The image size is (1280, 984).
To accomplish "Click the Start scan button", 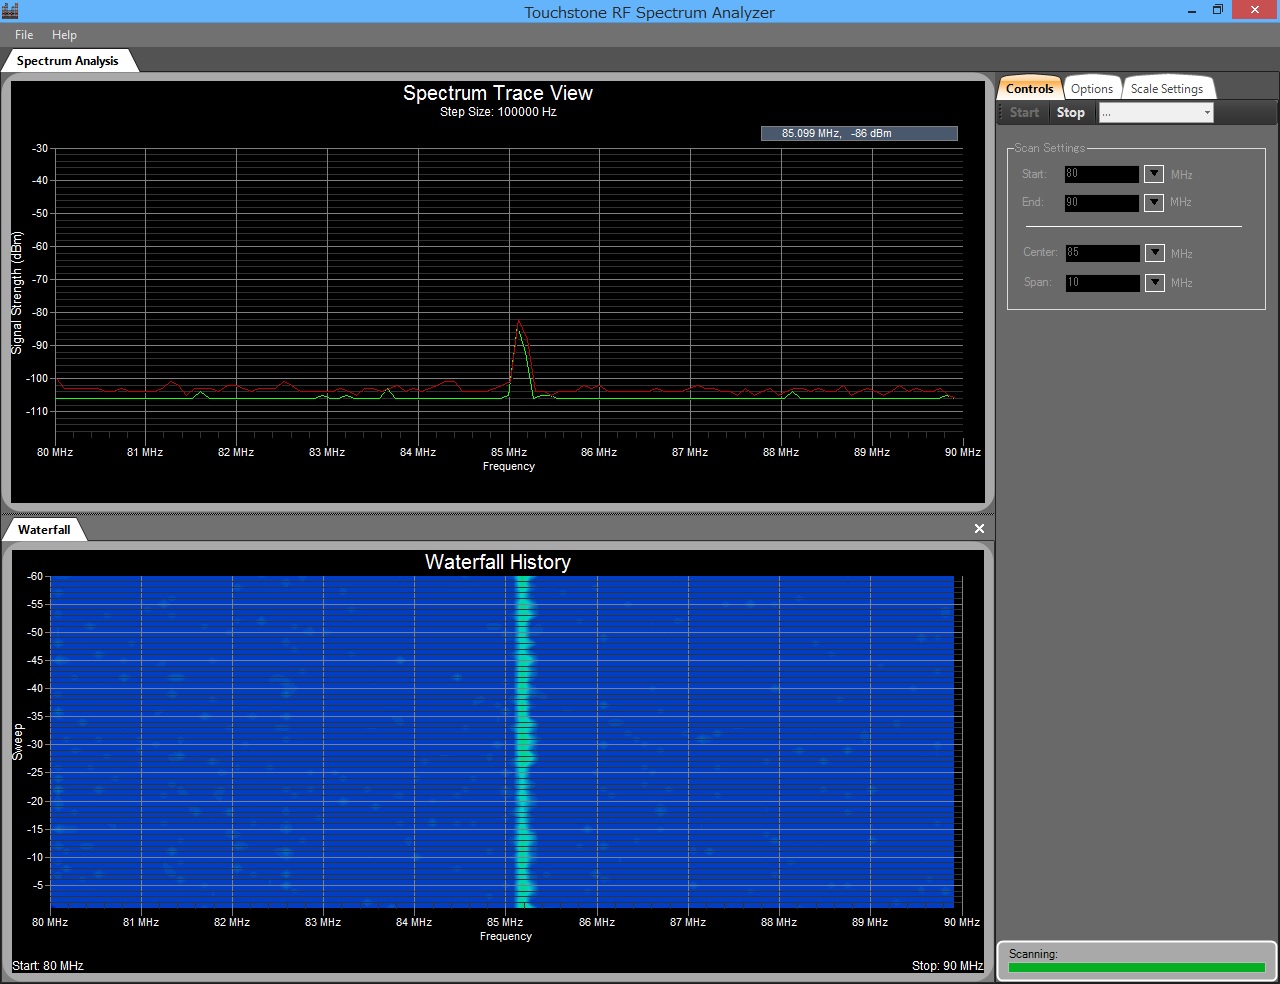I will 1024,113.
